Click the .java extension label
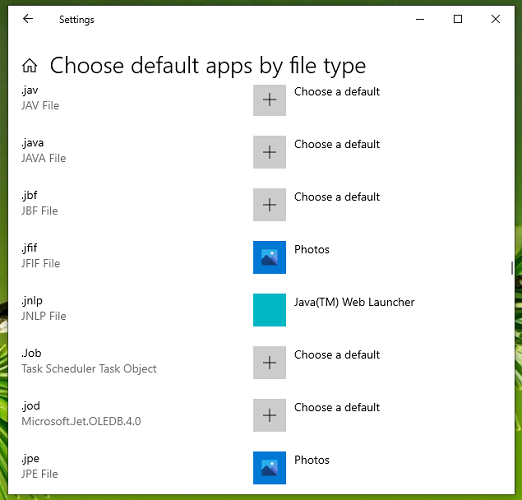The width and height of the screenshot is (522, 500). pyautogui.click(x=33, y=143)
